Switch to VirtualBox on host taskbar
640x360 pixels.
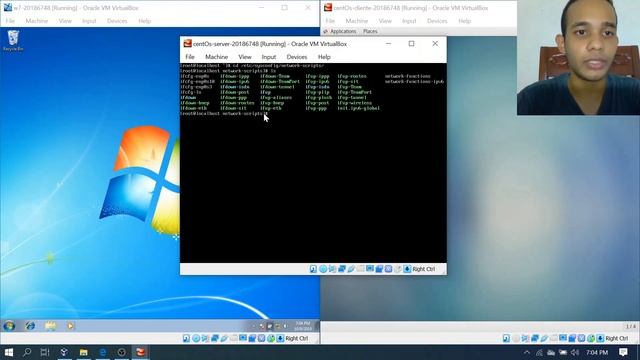[140, 352]
